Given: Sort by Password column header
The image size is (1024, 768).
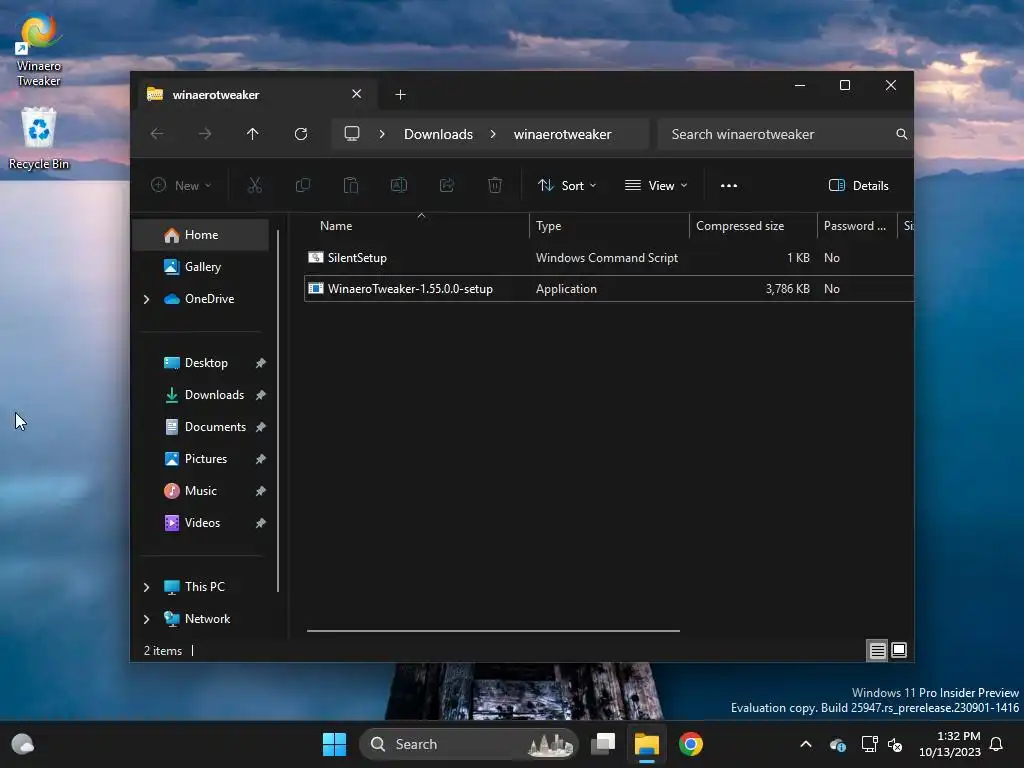Looking at the screenshot, I should click(857, 225).
